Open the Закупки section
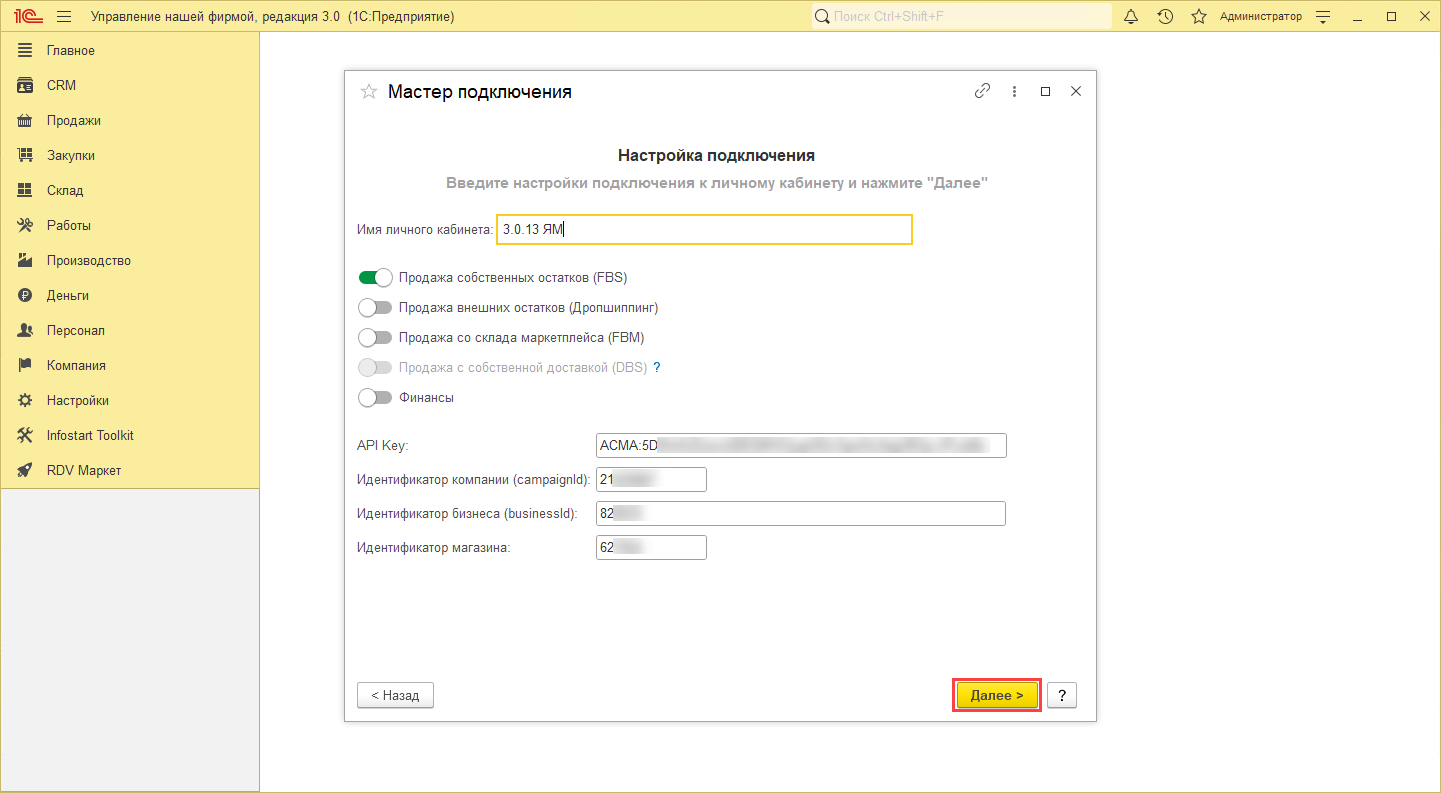 130,155
